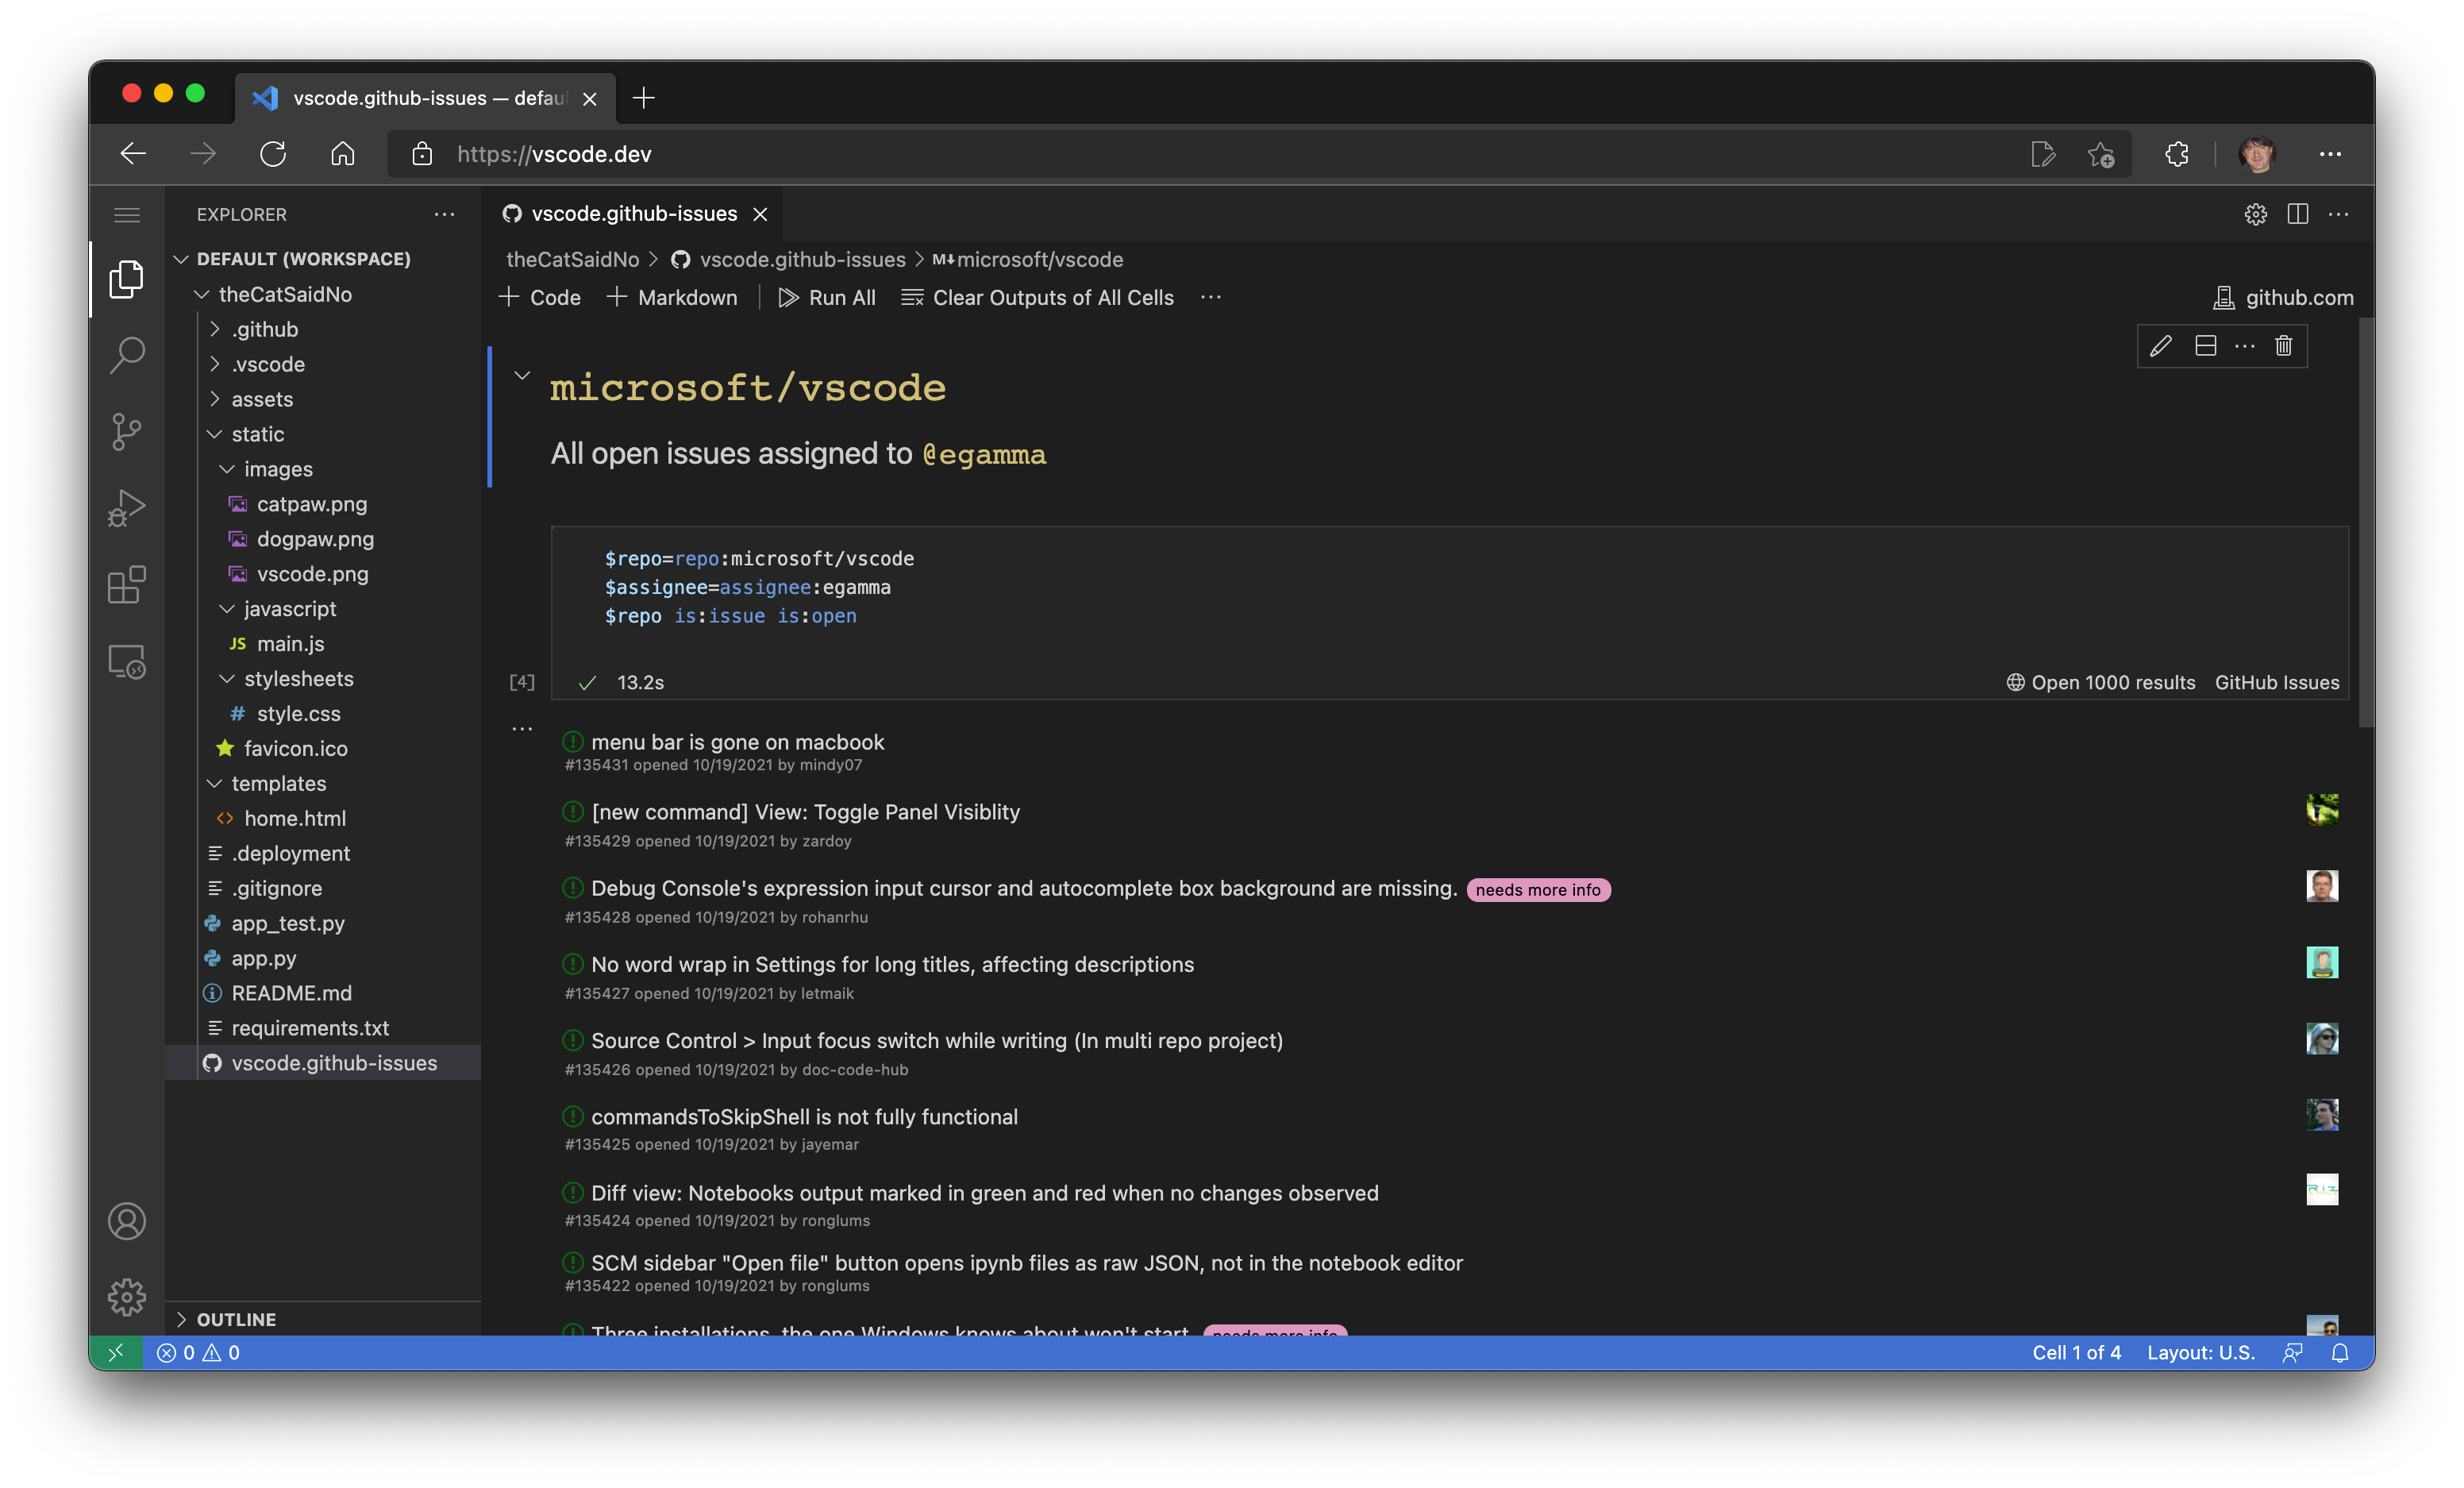Screen dimensions: 2464x1488
Task: Click the notebook settings gear icon
Action: [2254, 213]
